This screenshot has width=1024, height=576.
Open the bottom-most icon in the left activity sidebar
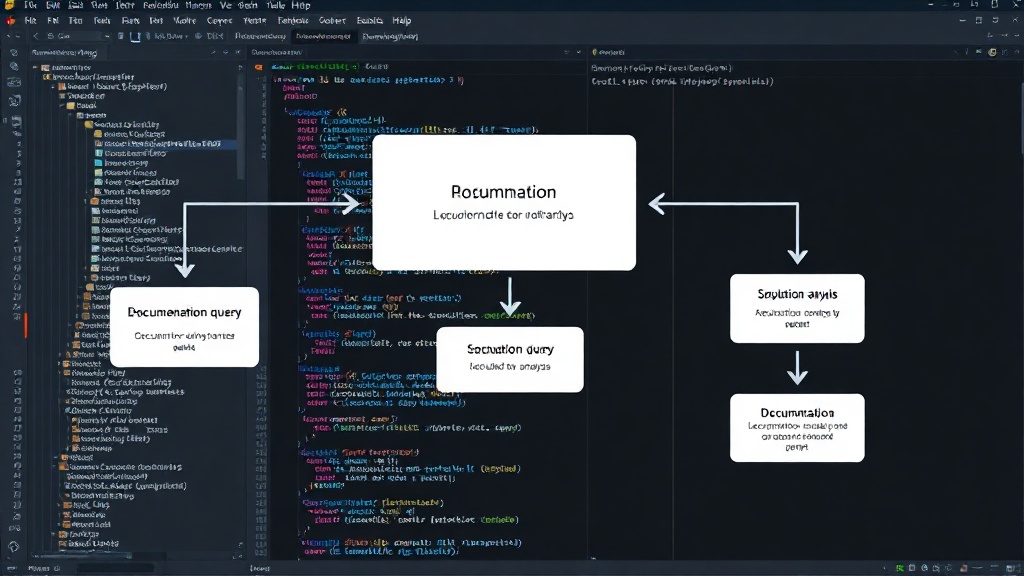14,547
